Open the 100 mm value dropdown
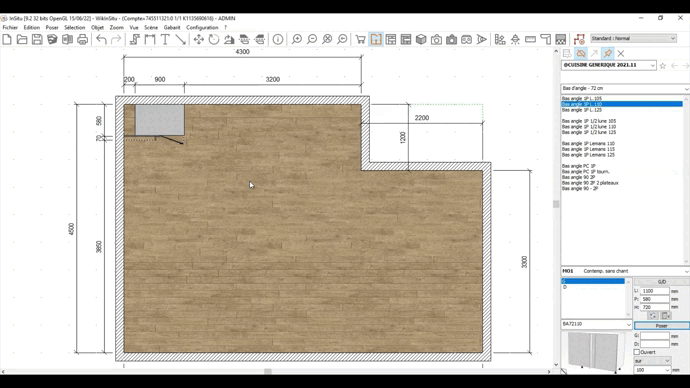 (x=652, y=370)
